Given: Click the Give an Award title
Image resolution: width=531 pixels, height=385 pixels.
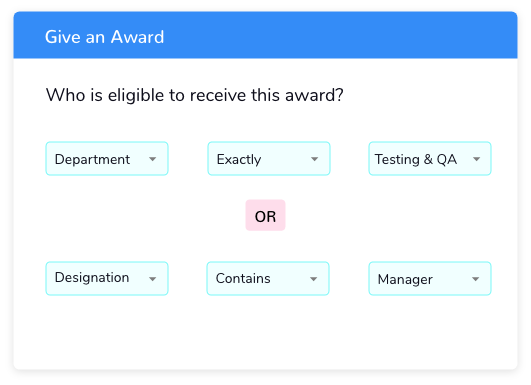Looking at the screenshot, I should tap(105, 37).
